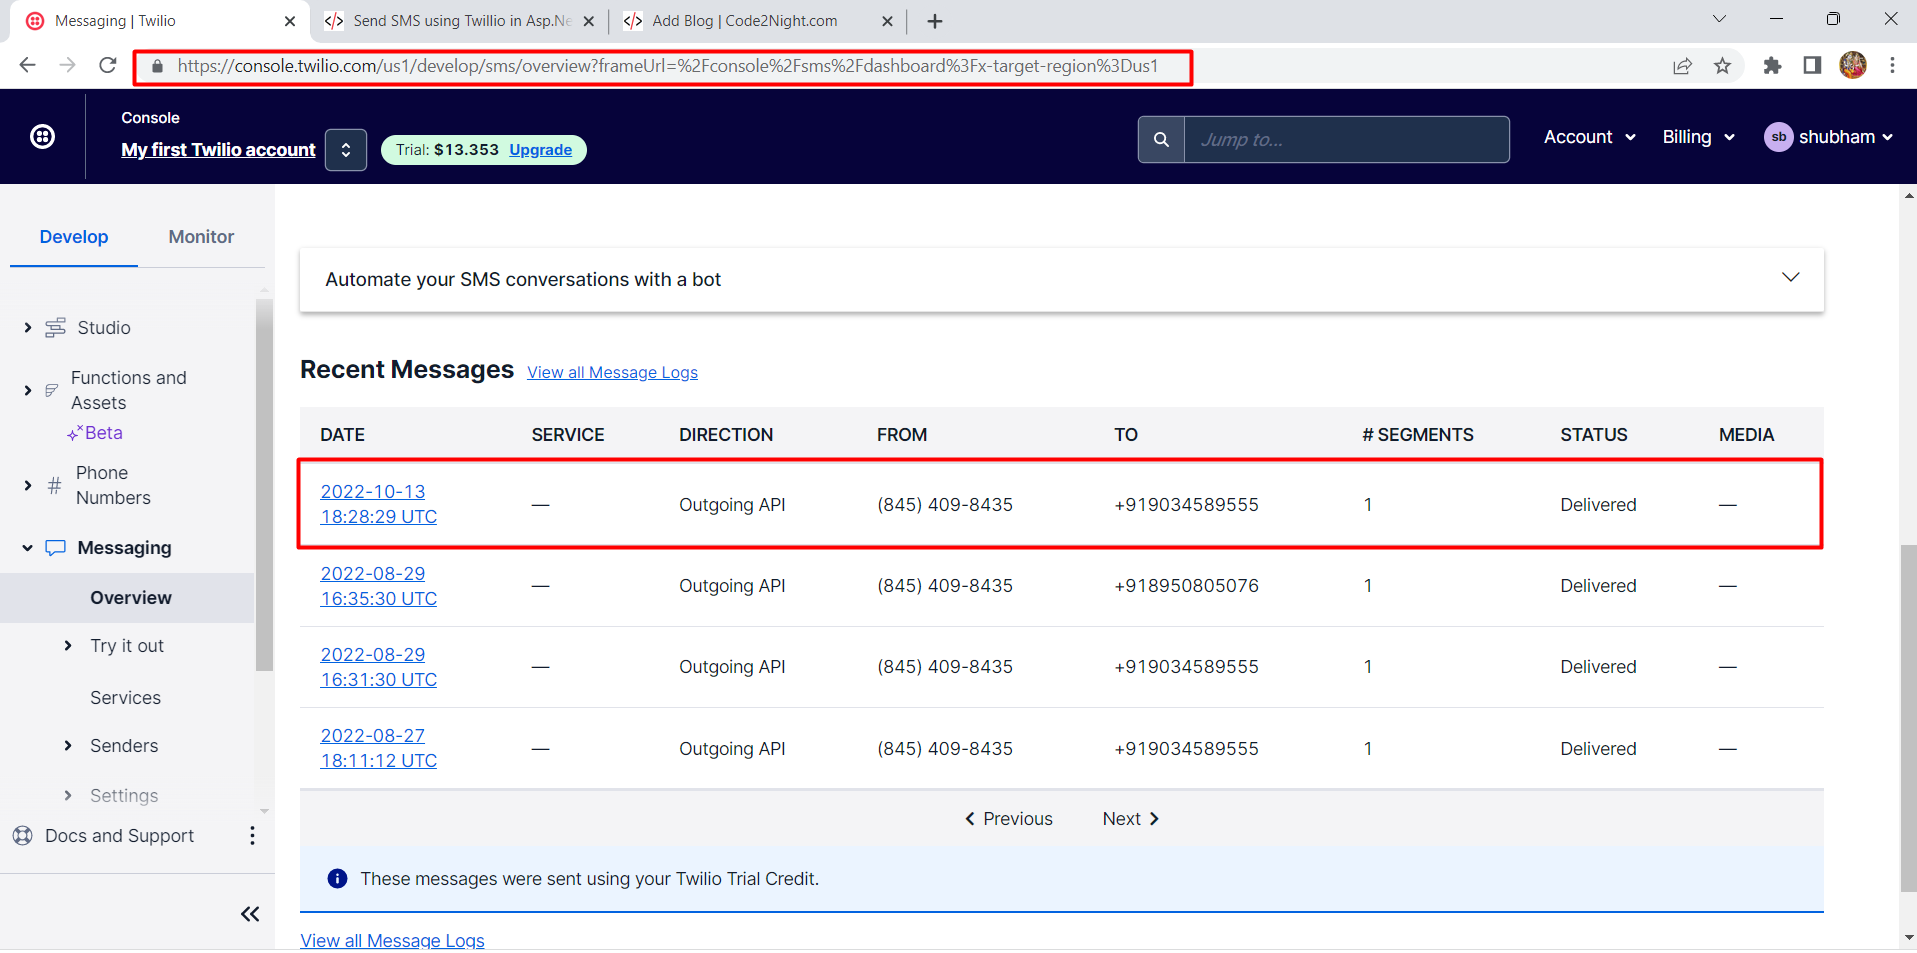Click the main page vertical scrollbar
Screen dimensions: 1917x953
1908,718
